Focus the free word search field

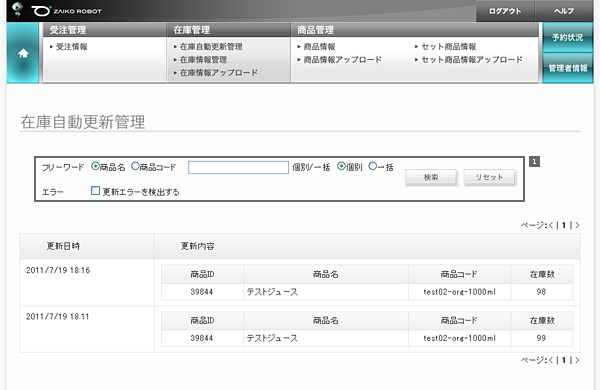[x=238, y=167]
